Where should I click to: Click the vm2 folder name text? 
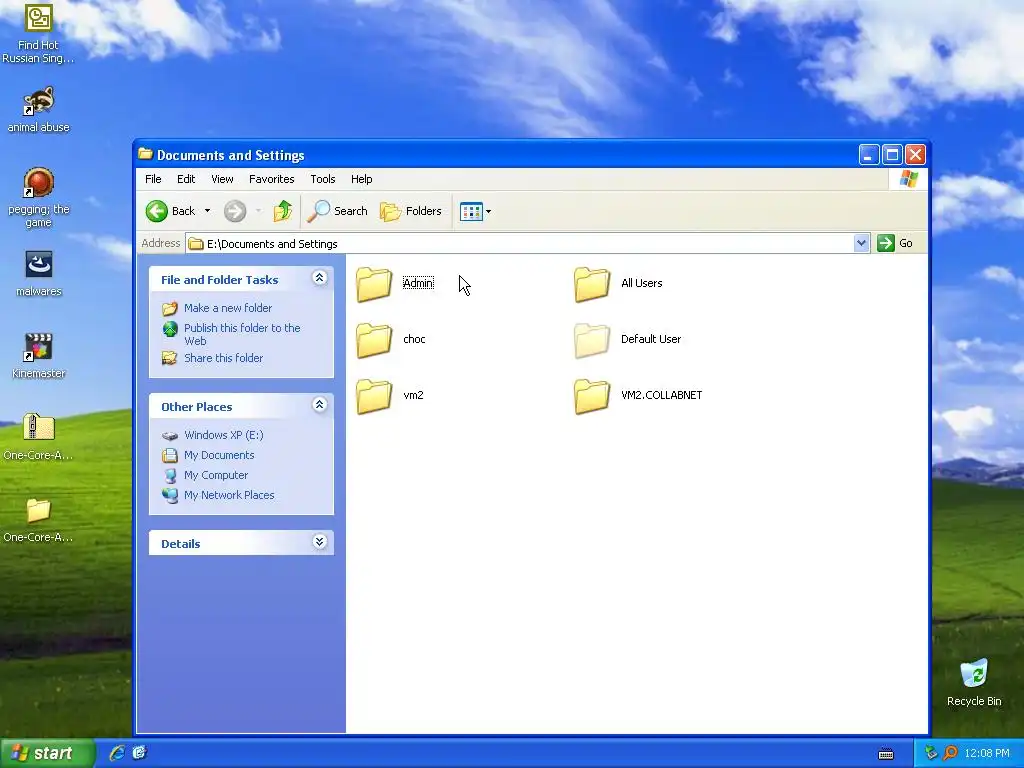click(x=413, y=395)
